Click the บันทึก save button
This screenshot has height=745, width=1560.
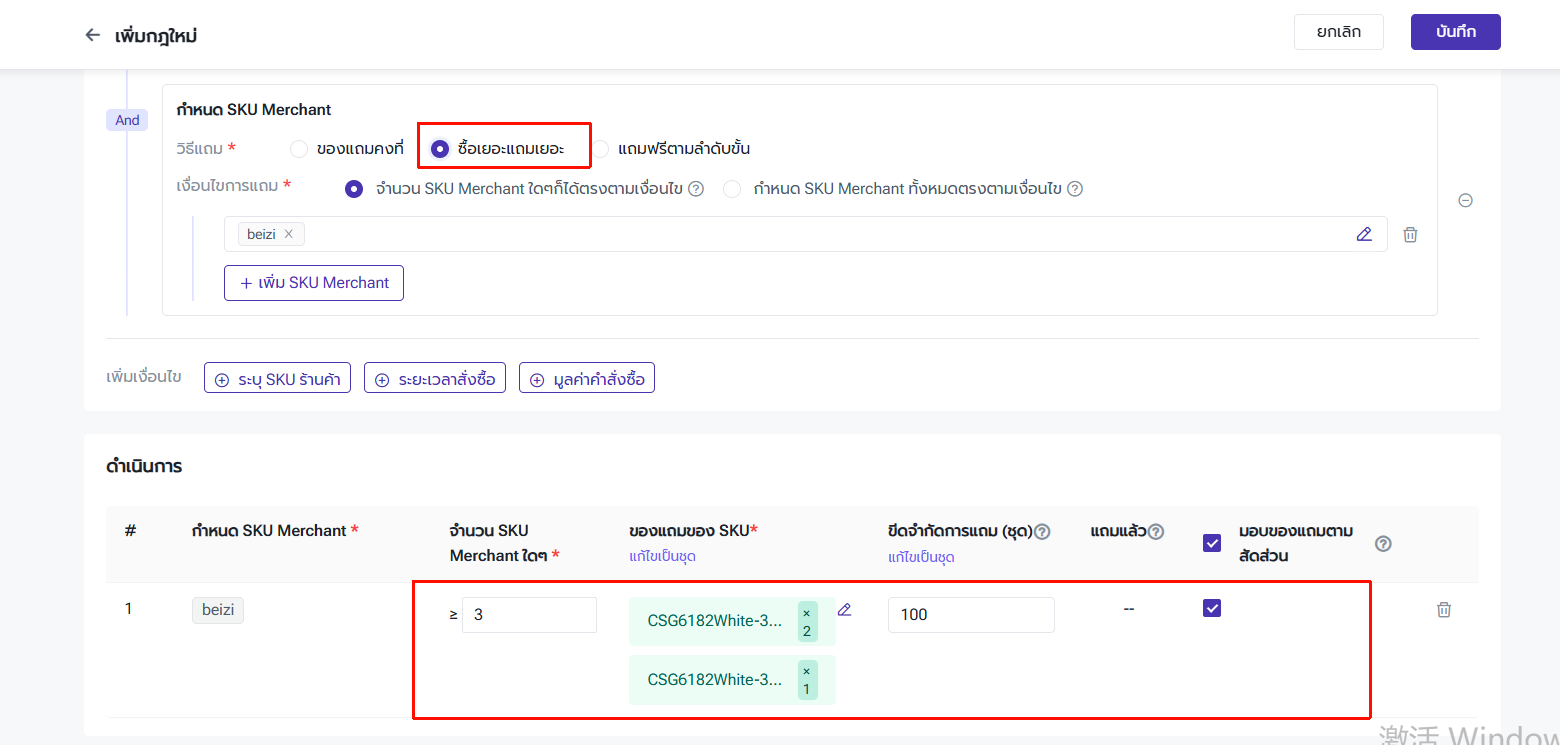pyautogui.click(x=1455, y=32)
